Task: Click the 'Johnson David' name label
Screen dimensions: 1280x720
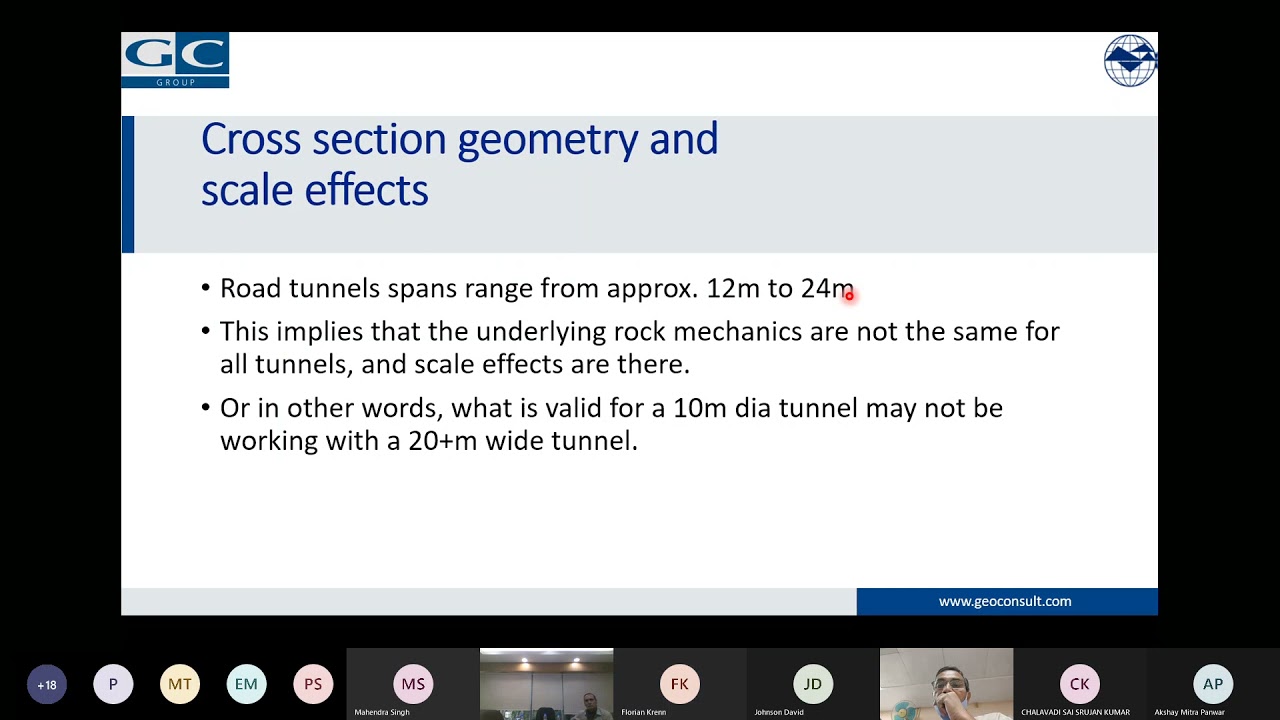Action: [779, 712]
